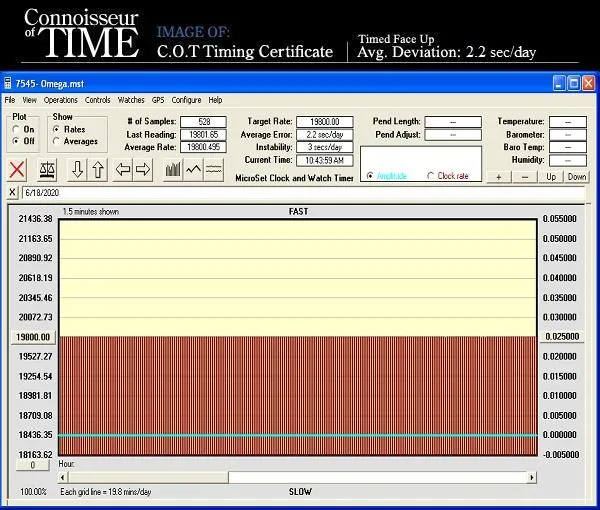Click the Pend Adjust field
This screenshot has width=600, height=510.
pos(453,135)
